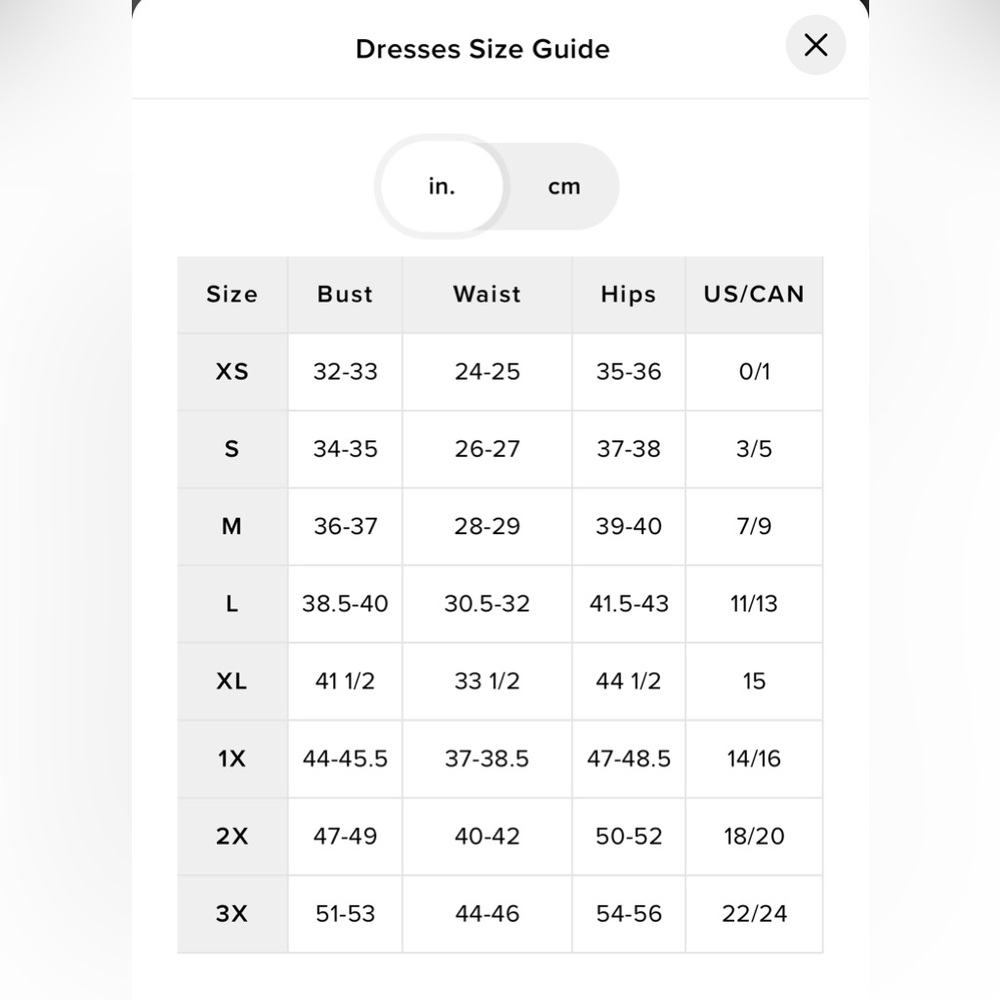
Task: Click the US/CAN column header
Action: click(x=754, y=295)
